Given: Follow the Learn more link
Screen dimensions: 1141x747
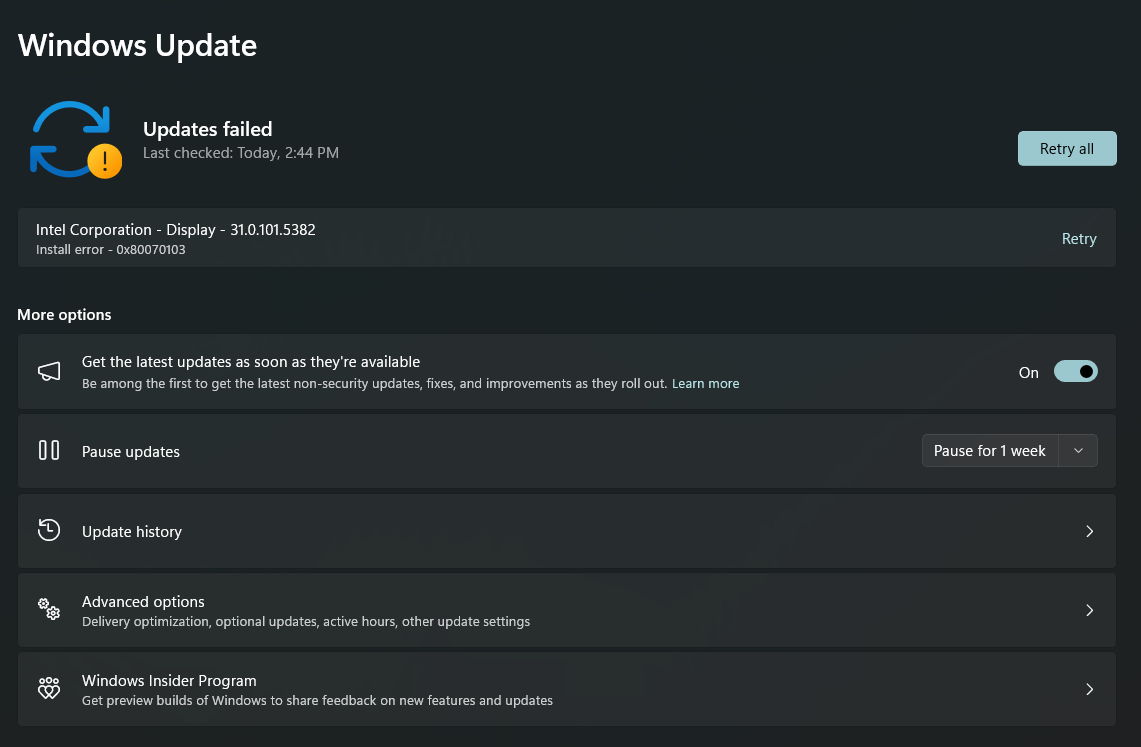Looking at the screenshot, I should click(x=705, y=384).
